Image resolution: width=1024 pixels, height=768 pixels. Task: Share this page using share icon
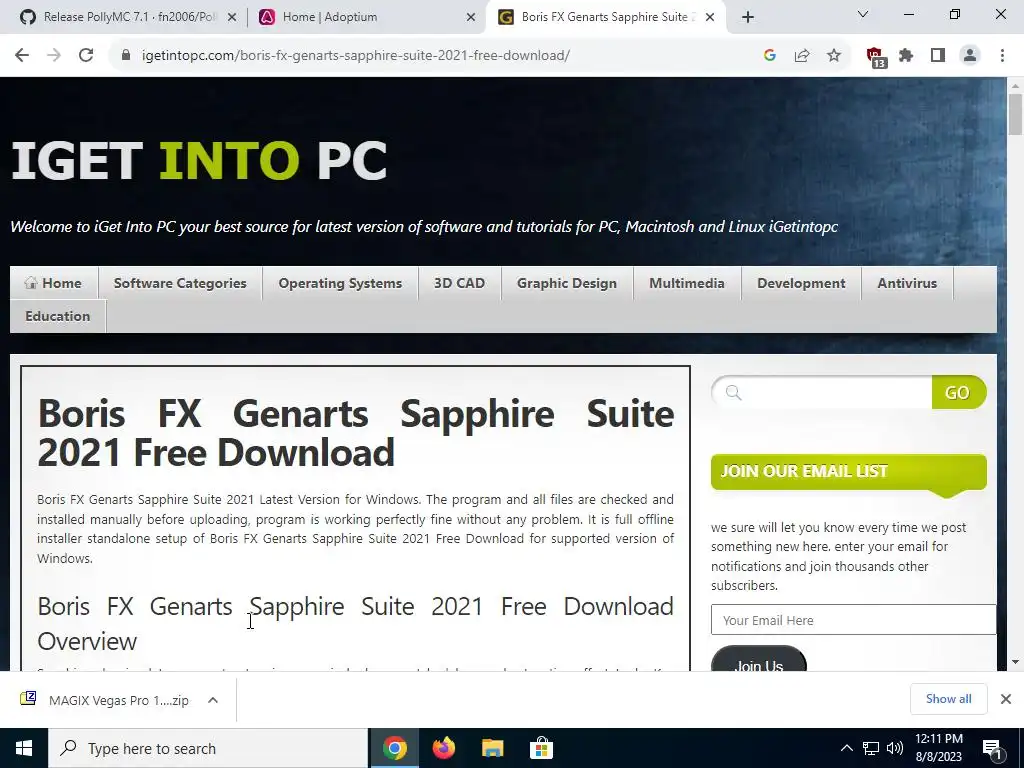tap(802, 56)
